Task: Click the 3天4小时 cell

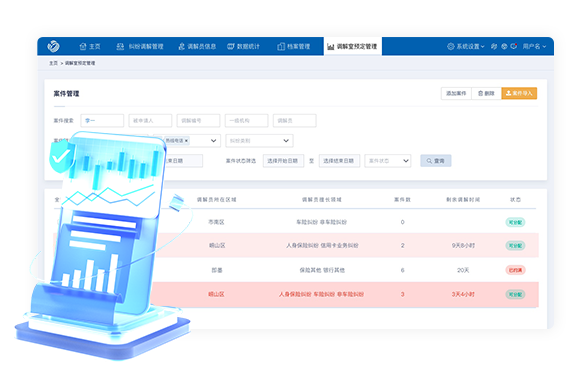Action: 463,294
